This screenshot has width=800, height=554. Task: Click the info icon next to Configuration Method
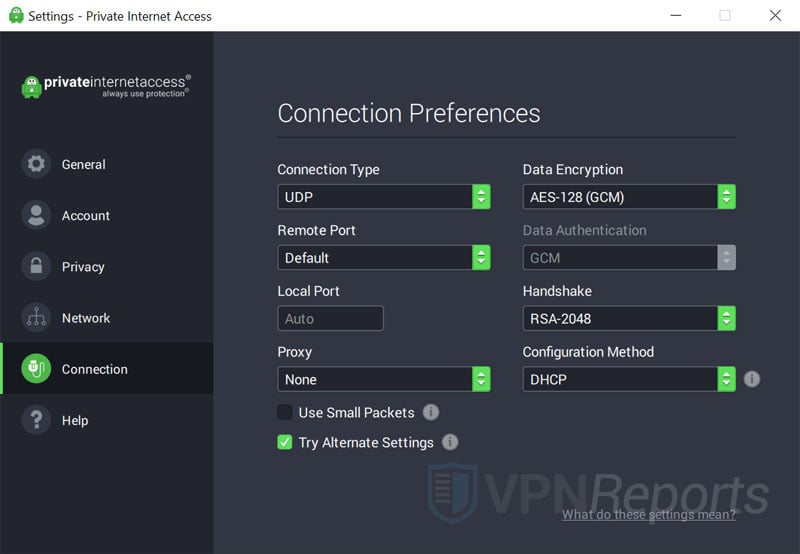coord(752,379)
